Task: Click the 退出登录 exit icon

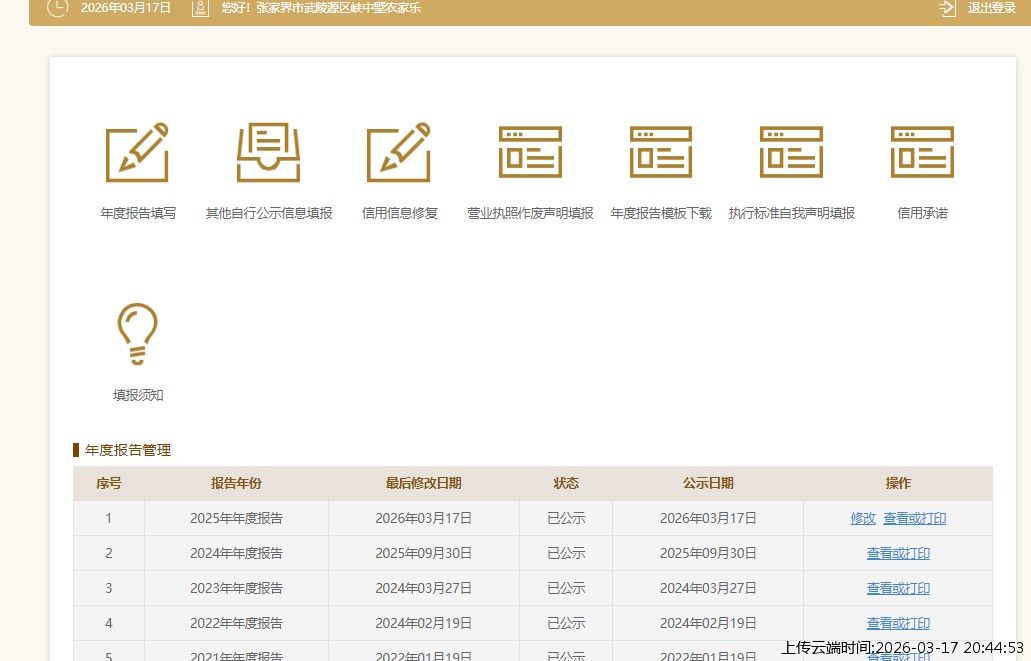Action: pyautogui.click(x=947, y=8)
